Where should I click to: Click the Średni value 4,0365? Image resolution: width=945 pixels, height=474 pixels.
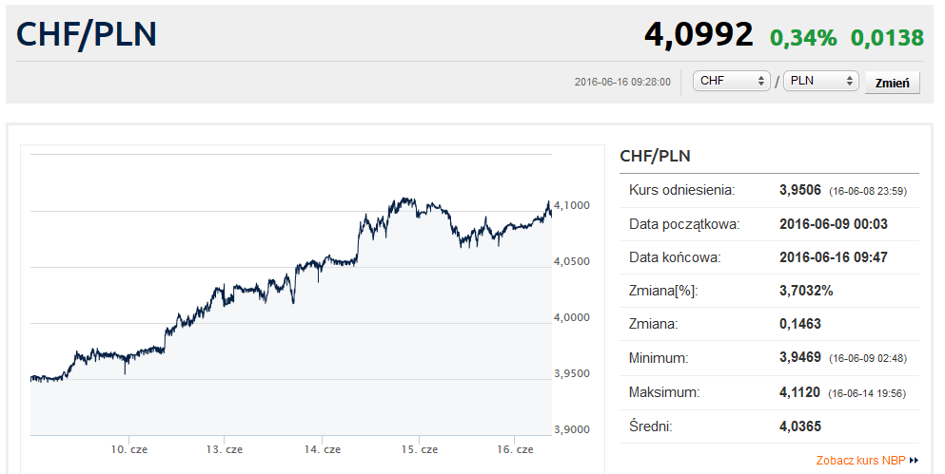800,426
